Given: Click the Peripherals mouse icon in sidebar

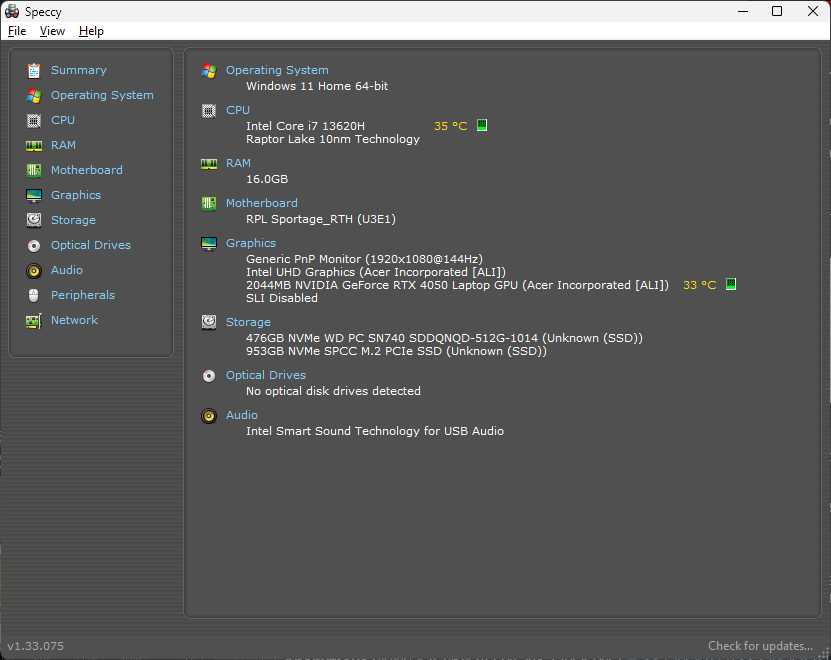Looking at the screenshot, I should tap(33, 295).
